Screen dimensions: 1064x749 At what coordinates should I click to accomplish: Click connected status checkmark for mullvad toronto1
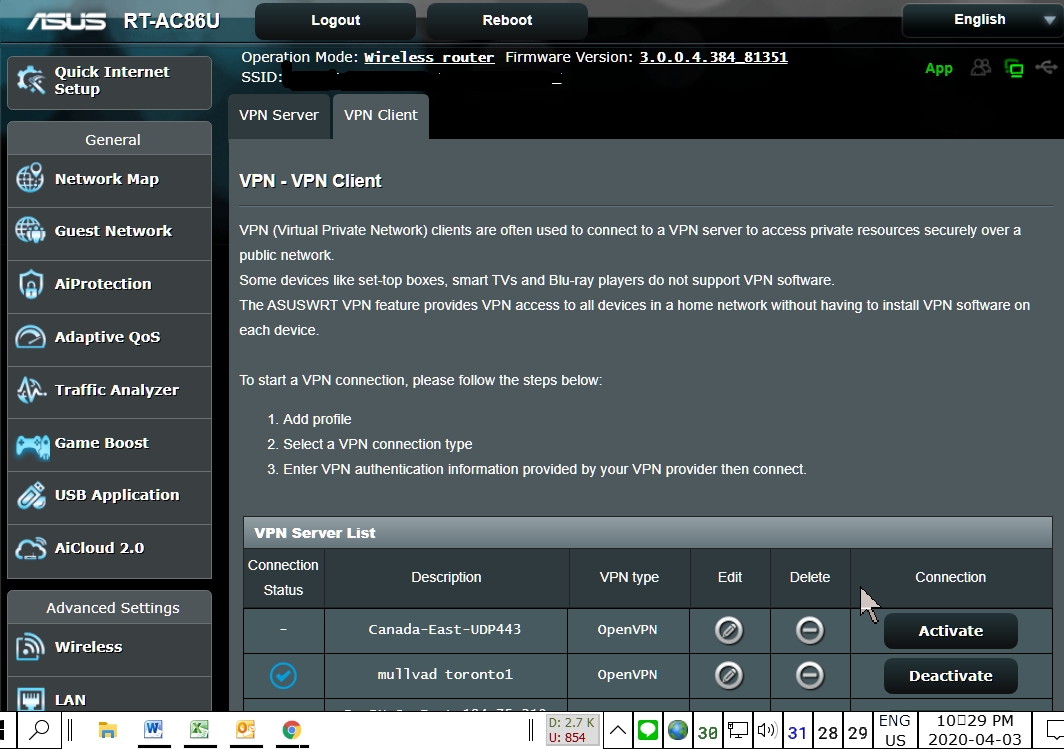283,676
